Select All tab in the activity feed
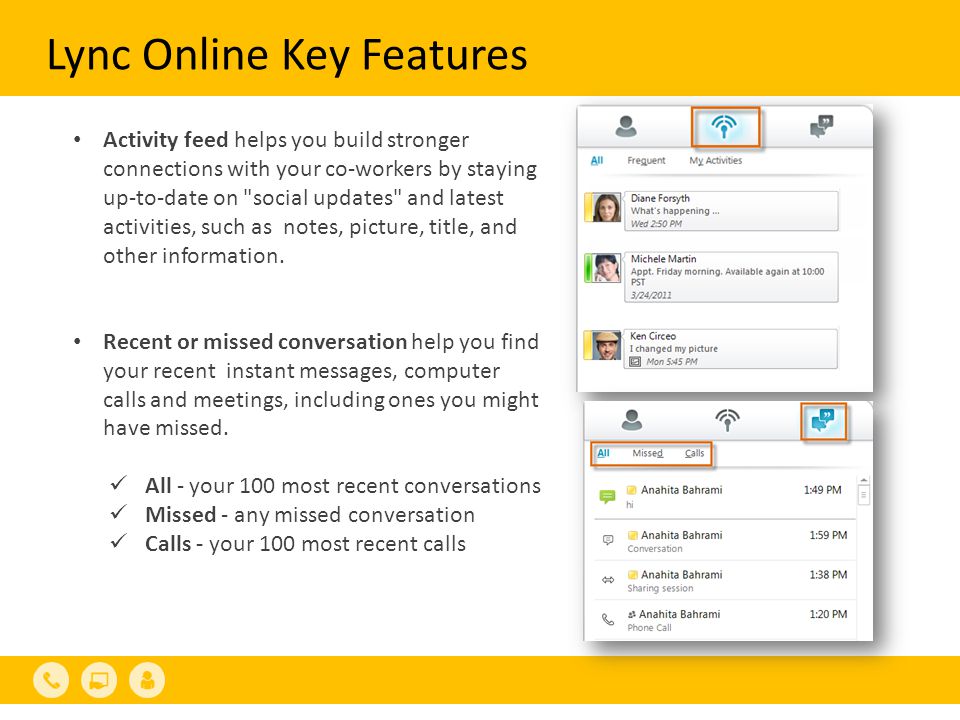Screen dimensions: 960x720 597,160
